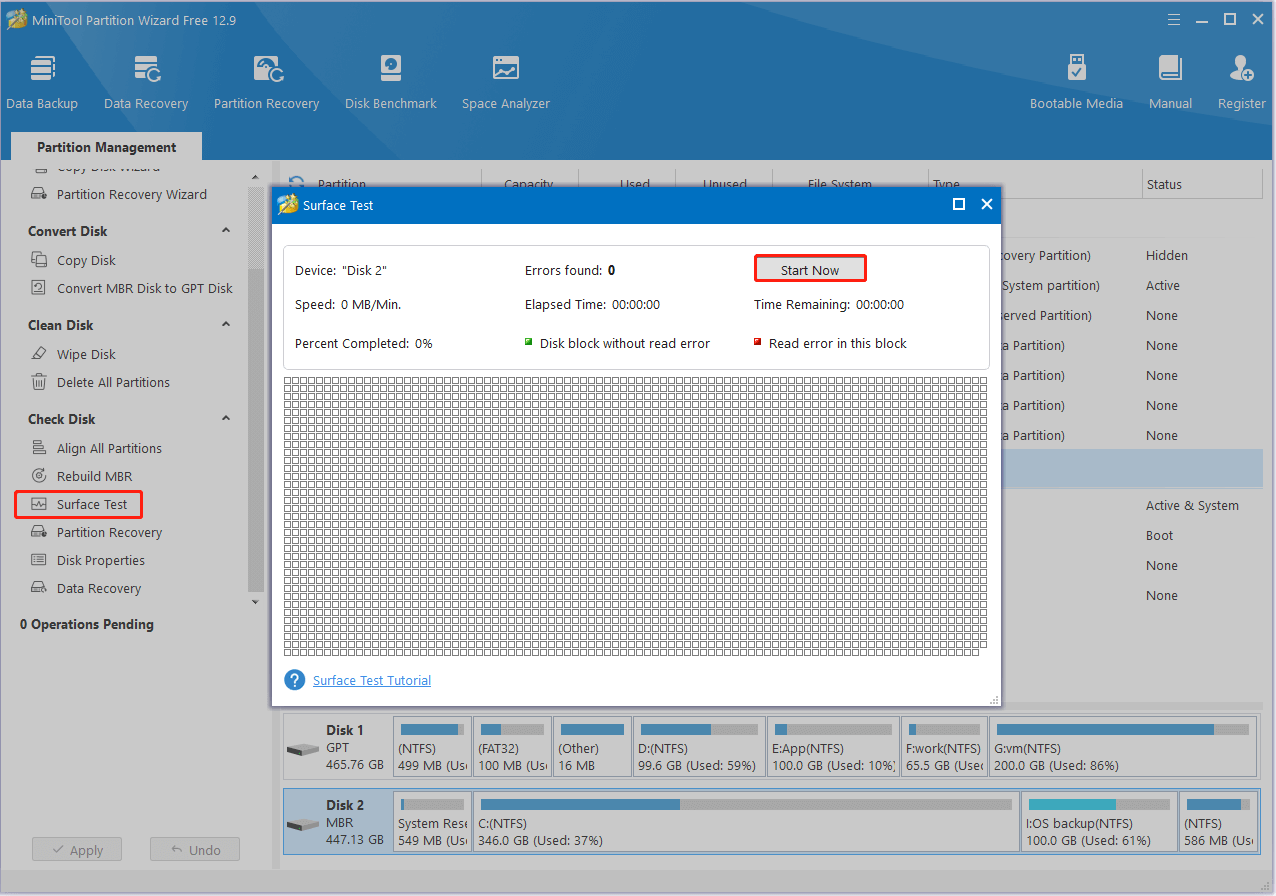Click the Undo button
The image size is (1276, 896).
194,849
